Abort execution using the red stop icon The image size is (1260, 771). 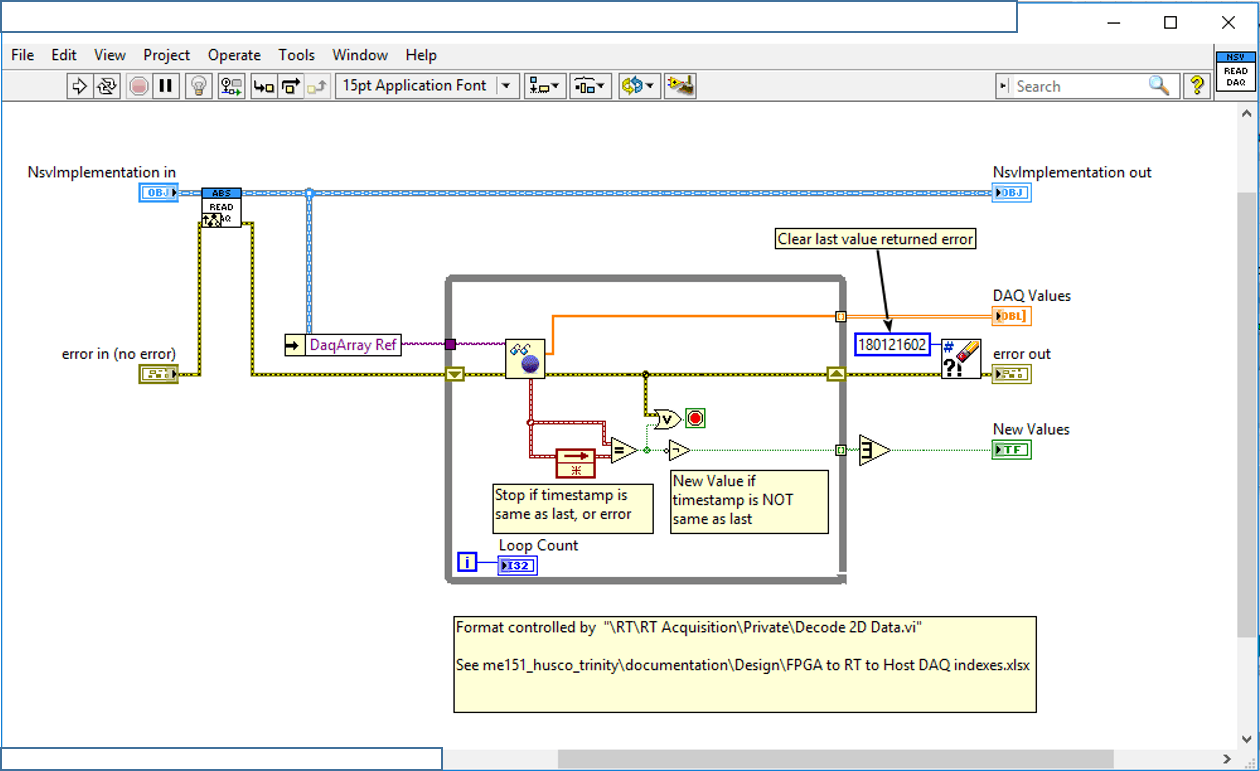tap(138, 85)
